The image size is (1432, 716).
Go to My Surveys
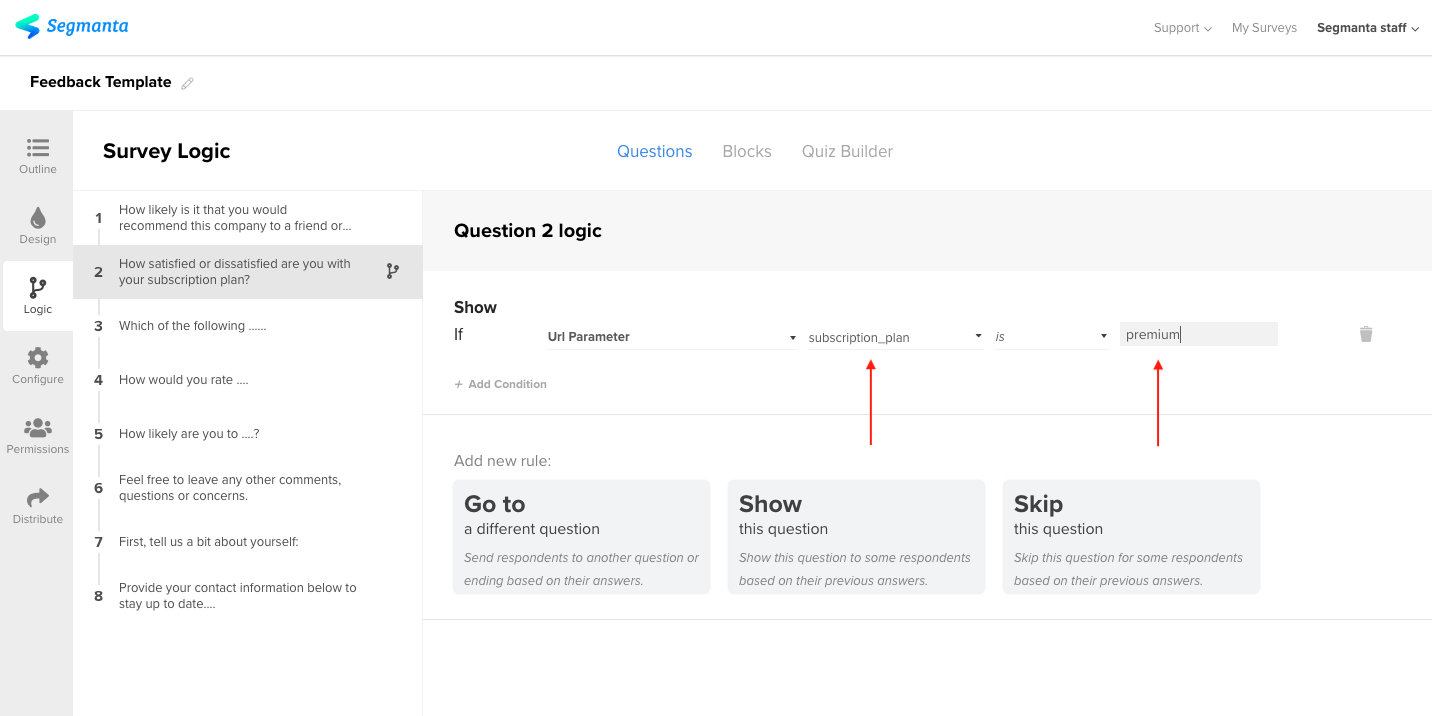pyautogui.click(x=1264, y=28)
